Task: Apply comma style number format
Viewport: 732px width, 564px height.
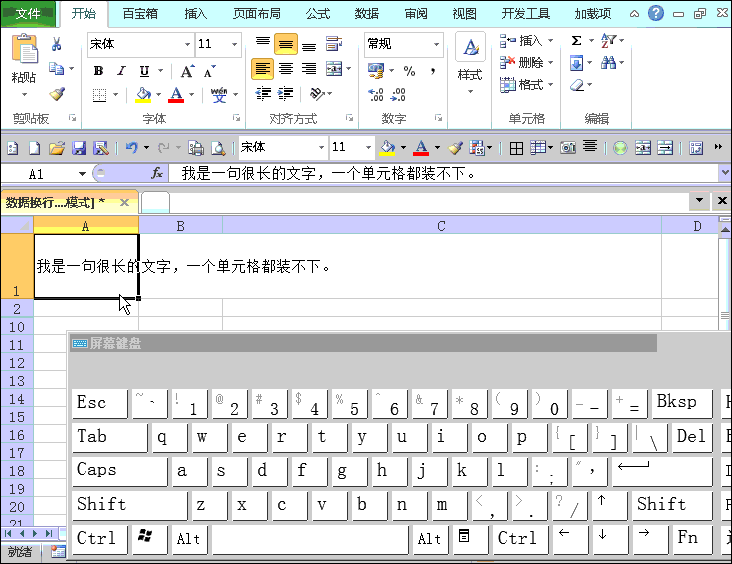Action: [x=433, y=71]
